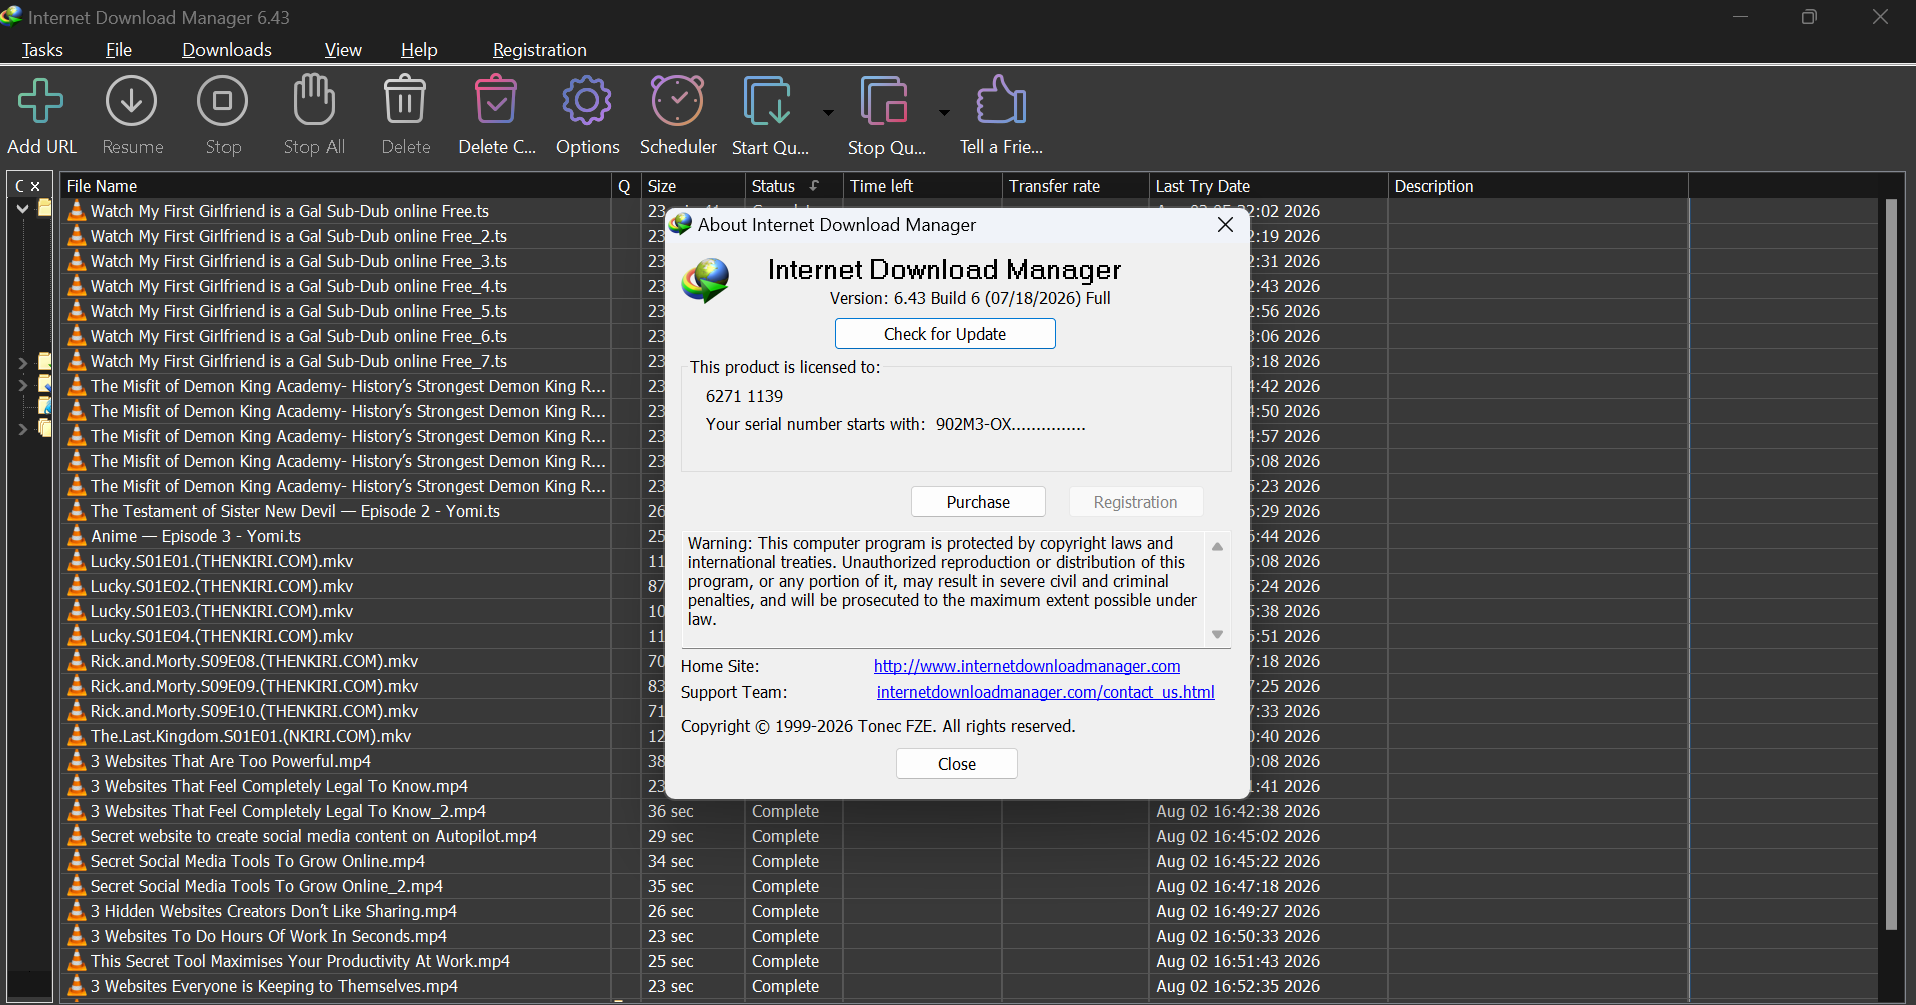Click warning text scroll down arrow

tap(1217, 634)
